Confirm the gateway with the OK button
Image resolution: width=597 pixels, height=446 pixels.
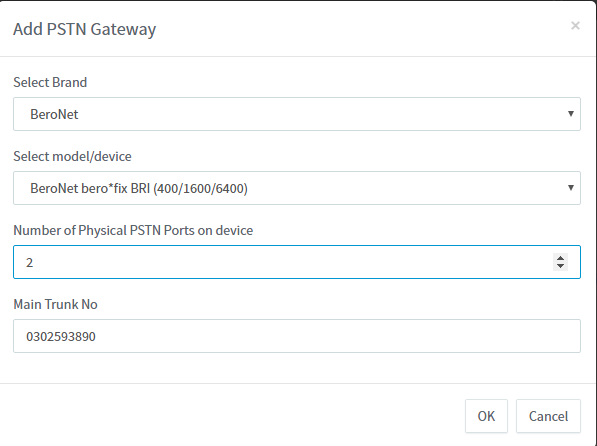(x=486, y=416)
